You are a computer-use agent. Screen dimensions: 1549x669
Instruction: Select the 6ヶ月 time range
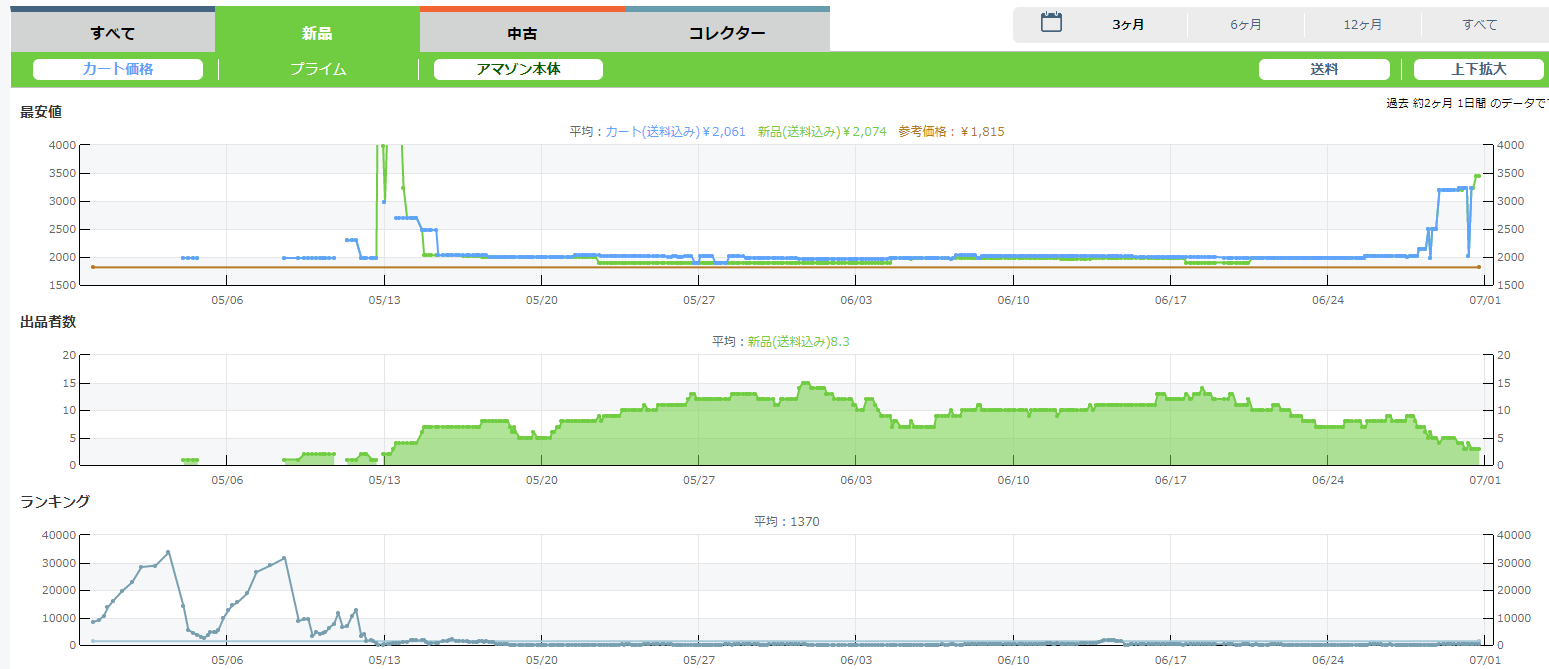(x=1246, y=25)
